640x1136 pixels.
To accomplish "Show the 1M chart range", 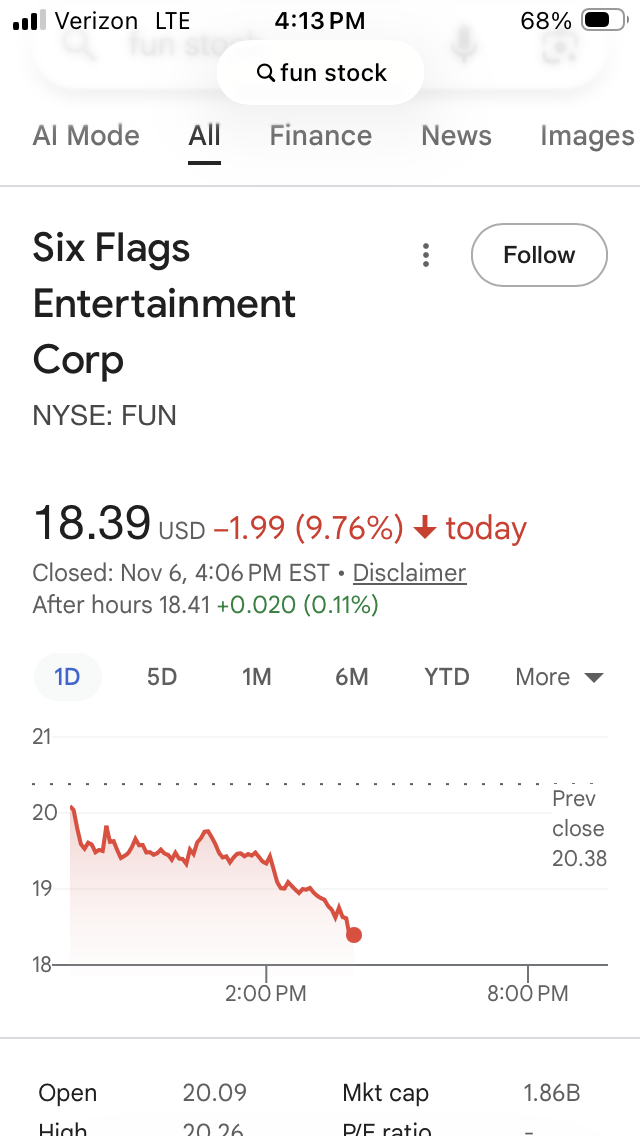I will click(x=257, y=677).
